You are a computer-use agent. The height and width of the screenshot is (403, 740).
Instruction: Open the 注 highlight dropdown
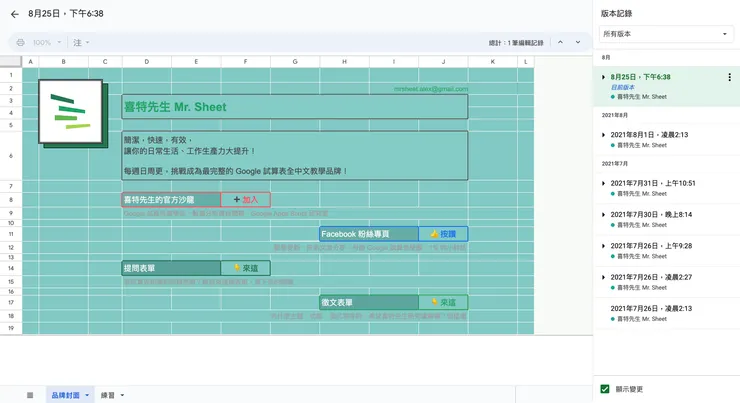coord(81,42)
